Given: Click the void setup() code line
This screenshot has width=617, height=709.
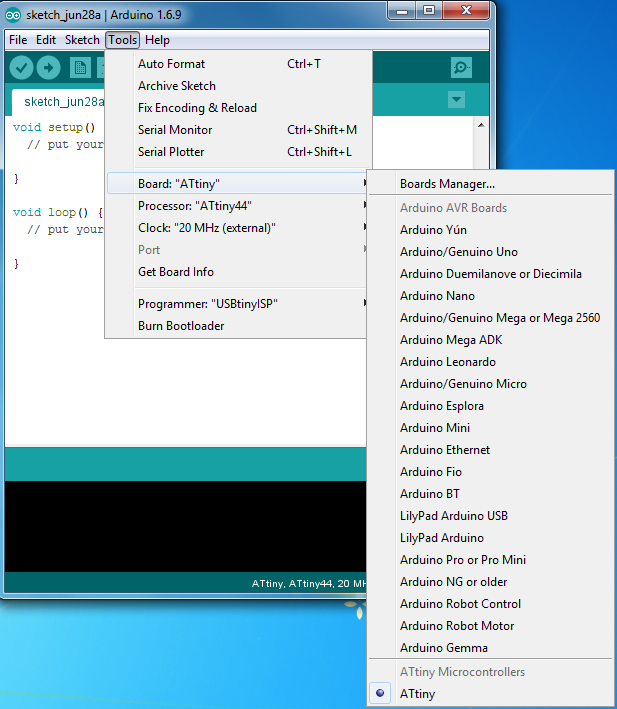Looking at the screenshot, I should [x=54, y=128].
